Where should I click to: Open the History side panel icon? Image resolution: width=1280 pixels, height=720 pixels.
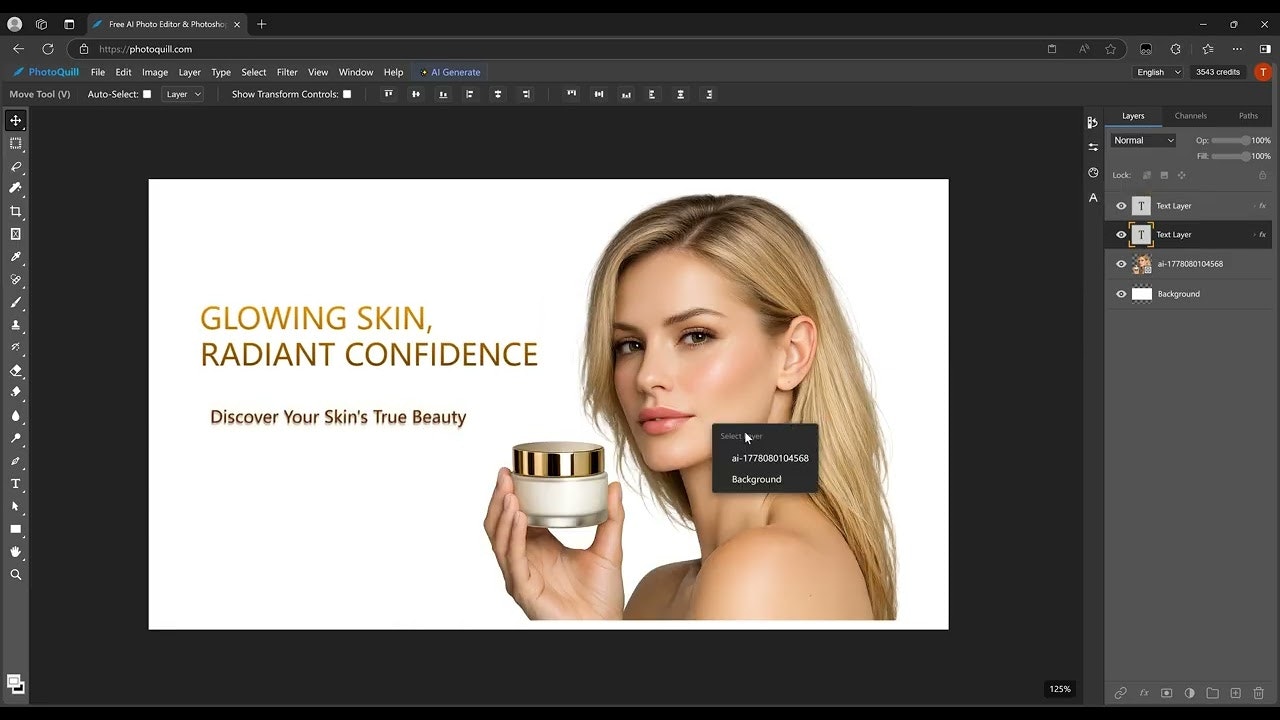tap(1093, 122)
